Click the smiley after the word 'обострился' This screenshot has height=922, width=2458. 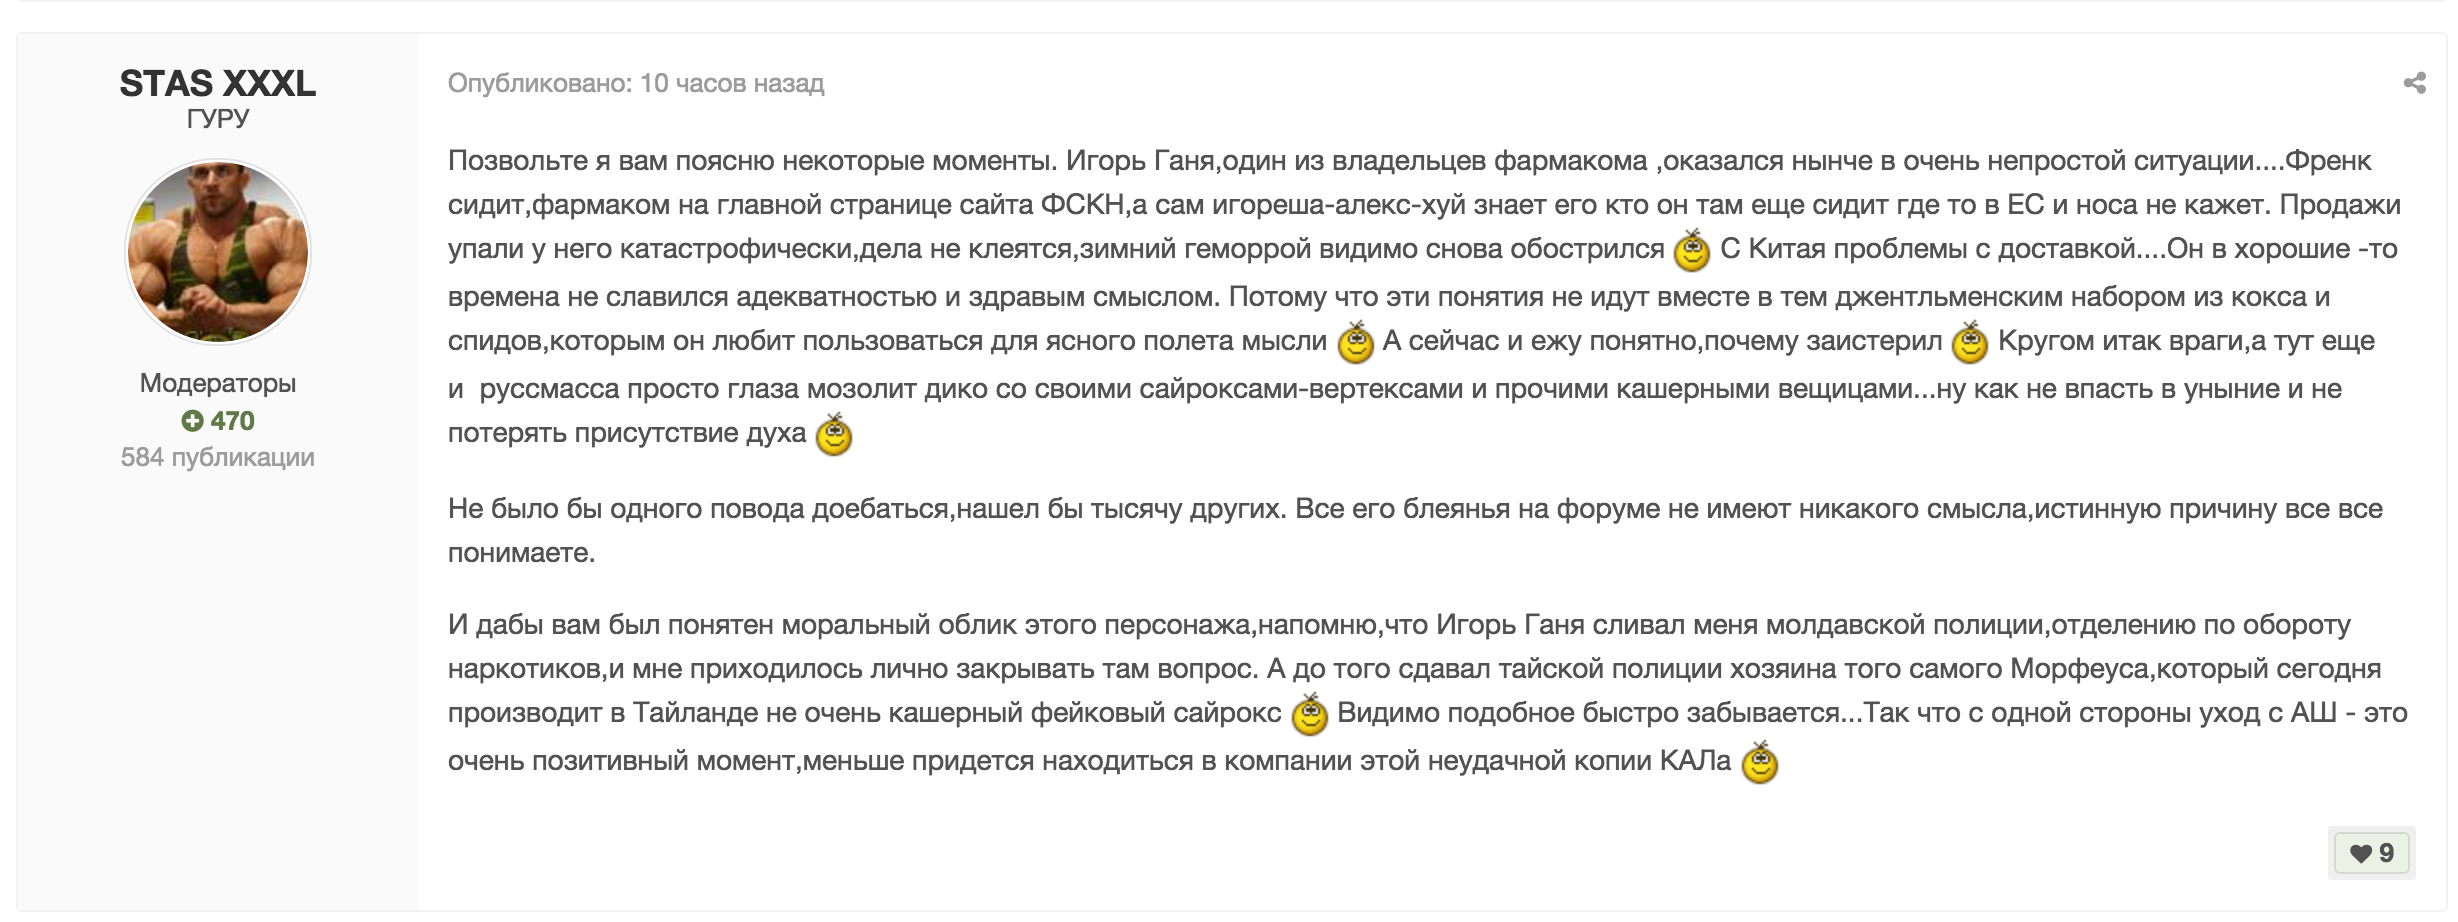pyautogui.click(x=1692, y=251)
